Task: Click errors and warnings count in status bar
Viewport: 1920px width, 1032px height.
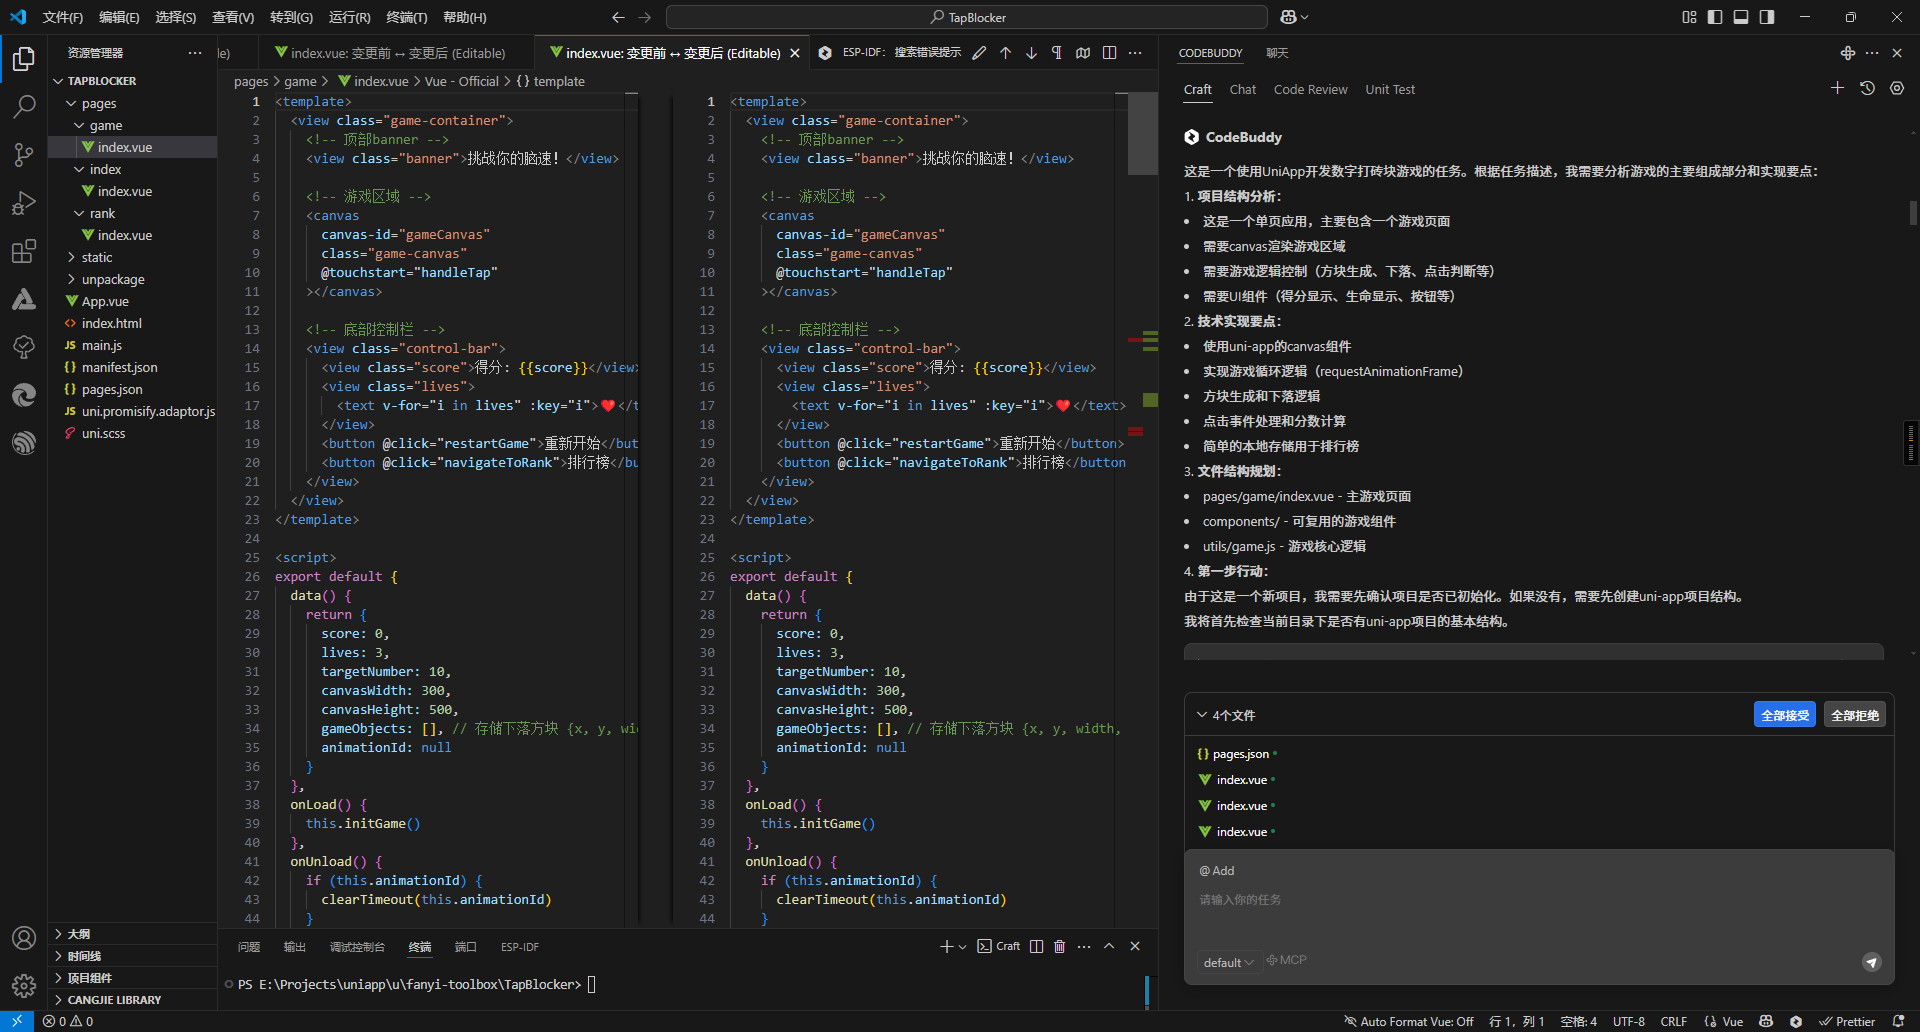Action: click(68, 1021)
